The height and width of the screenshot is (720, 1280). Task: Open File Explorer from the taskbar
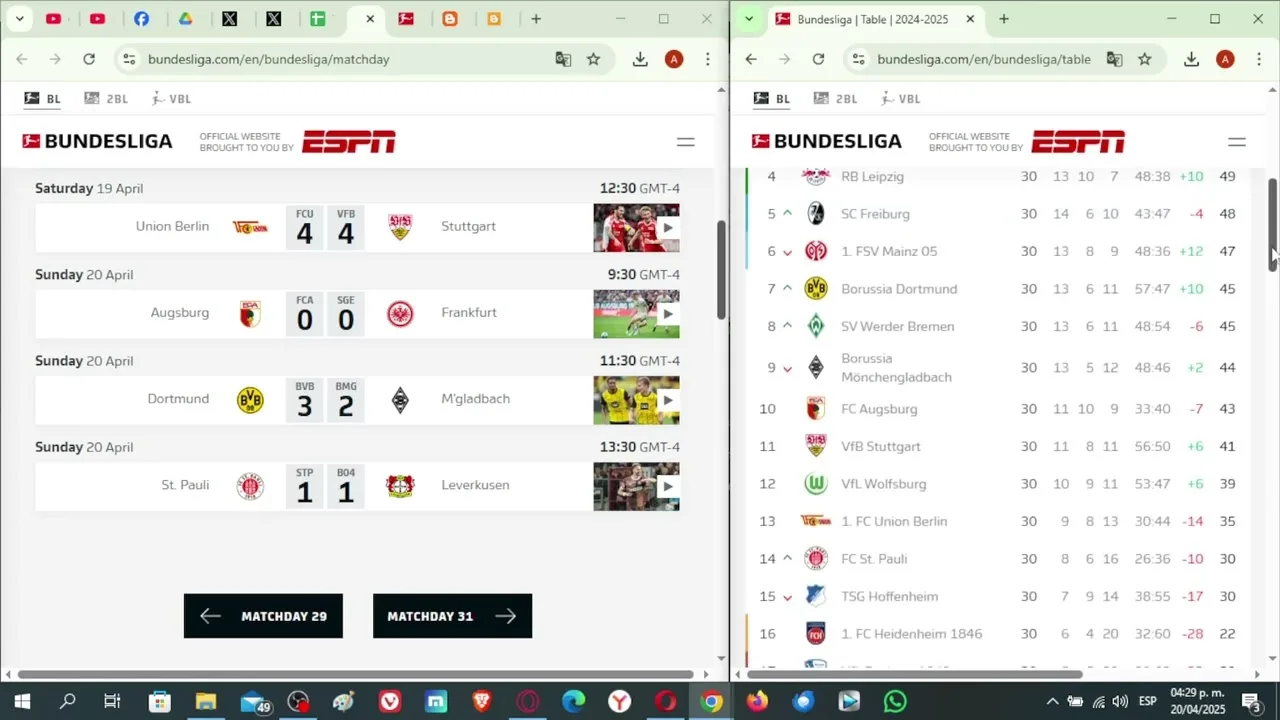click(205, 701)
